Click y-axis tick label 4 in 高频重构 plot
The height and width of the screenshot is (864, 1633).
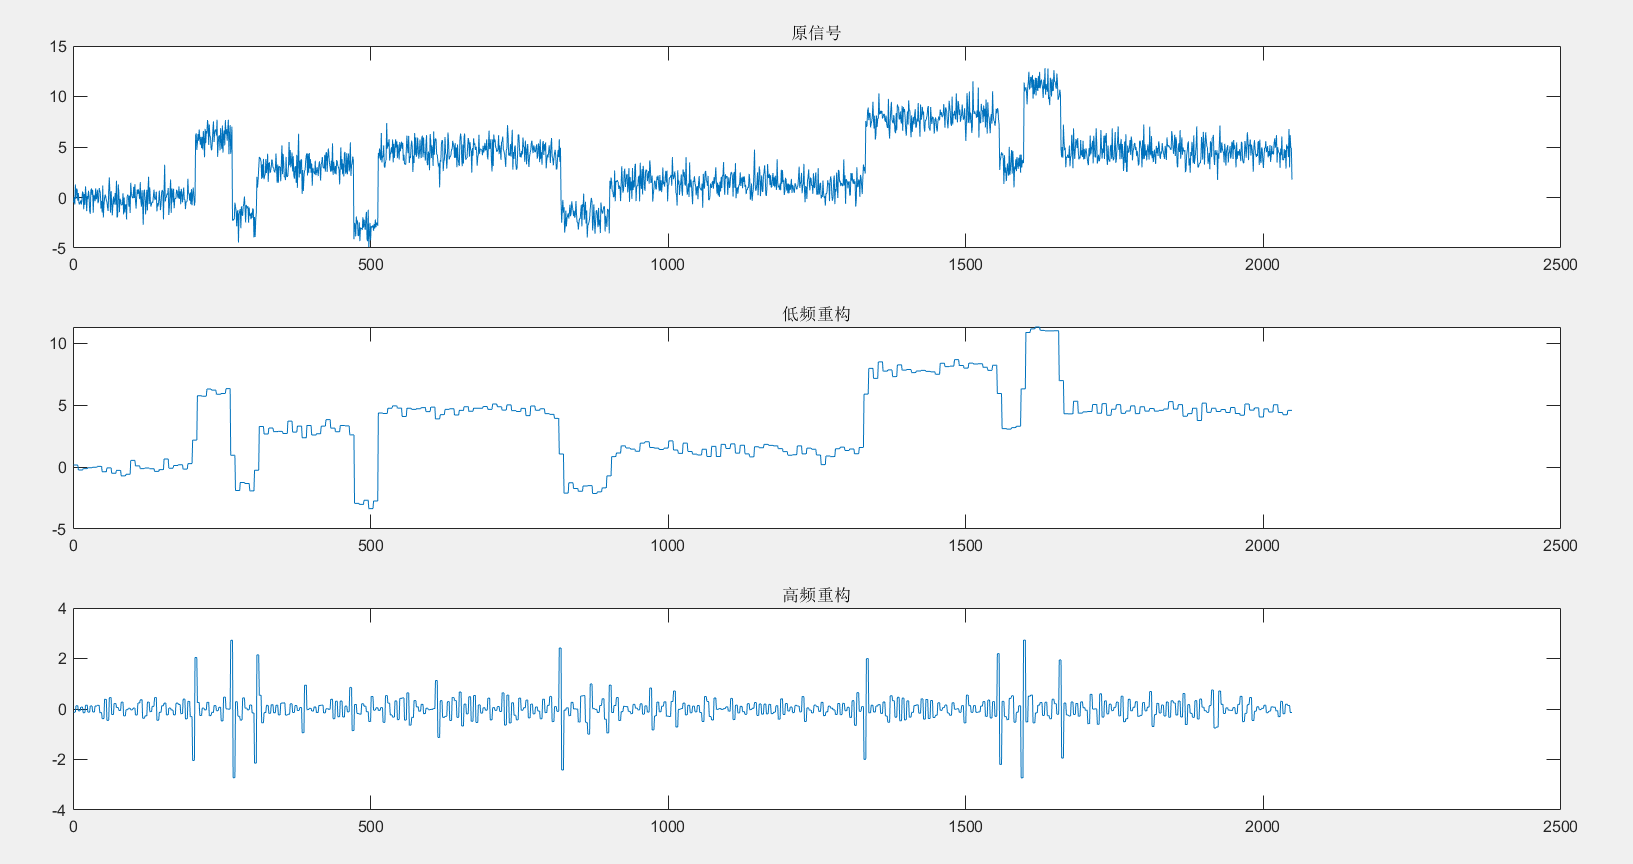(63, 609)
